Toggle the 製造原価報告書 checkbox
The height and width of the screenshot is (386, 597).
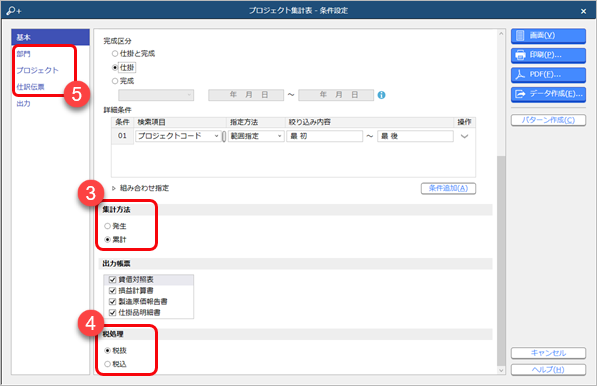[x=112, y=301]
